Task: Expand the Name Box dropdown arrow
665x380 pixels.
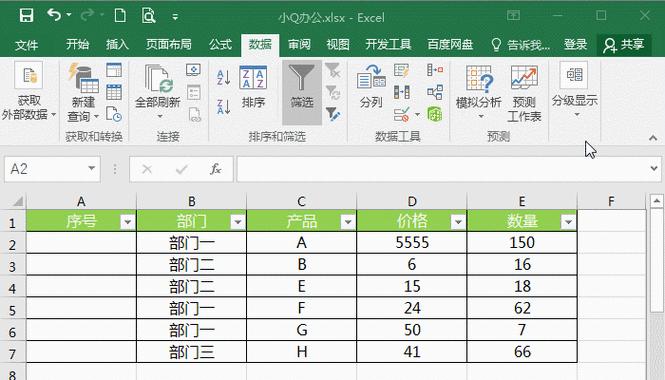Action: 91,169
